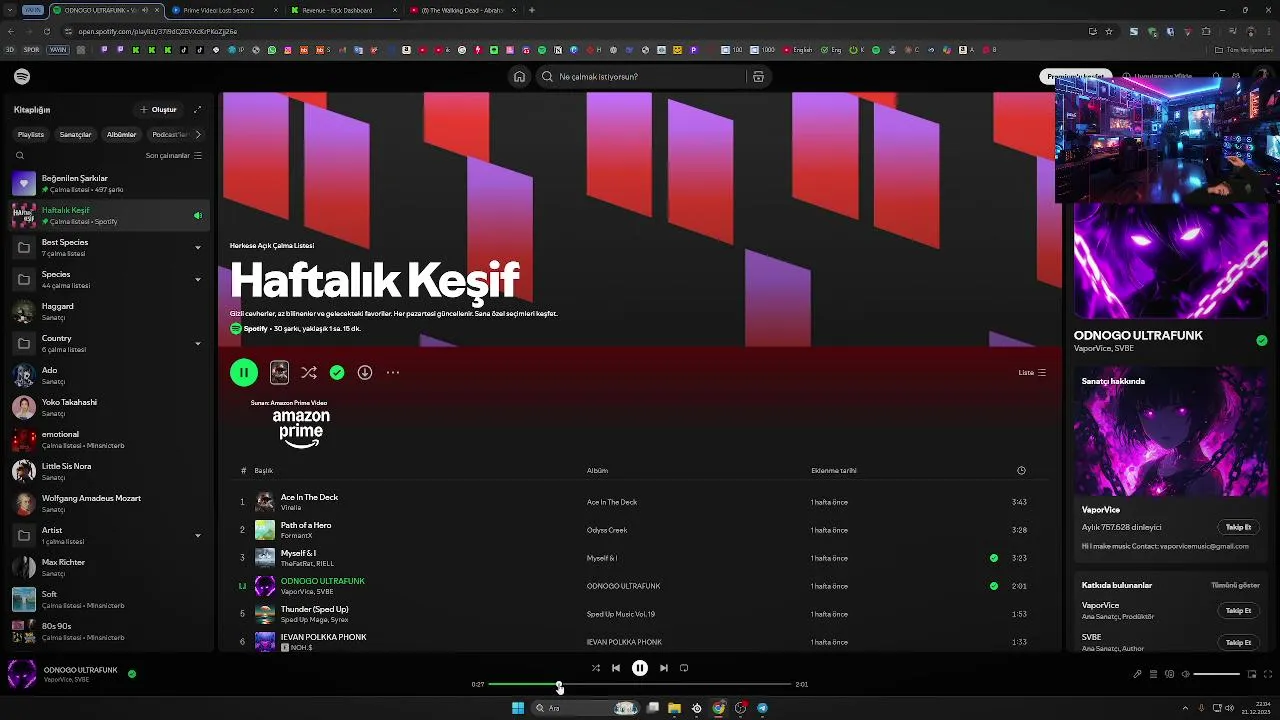This screenshot has width=1280, height=720.
Task: Open the playlist more options ellipsis
Action: pyautogui.click(x=393, y=373)
